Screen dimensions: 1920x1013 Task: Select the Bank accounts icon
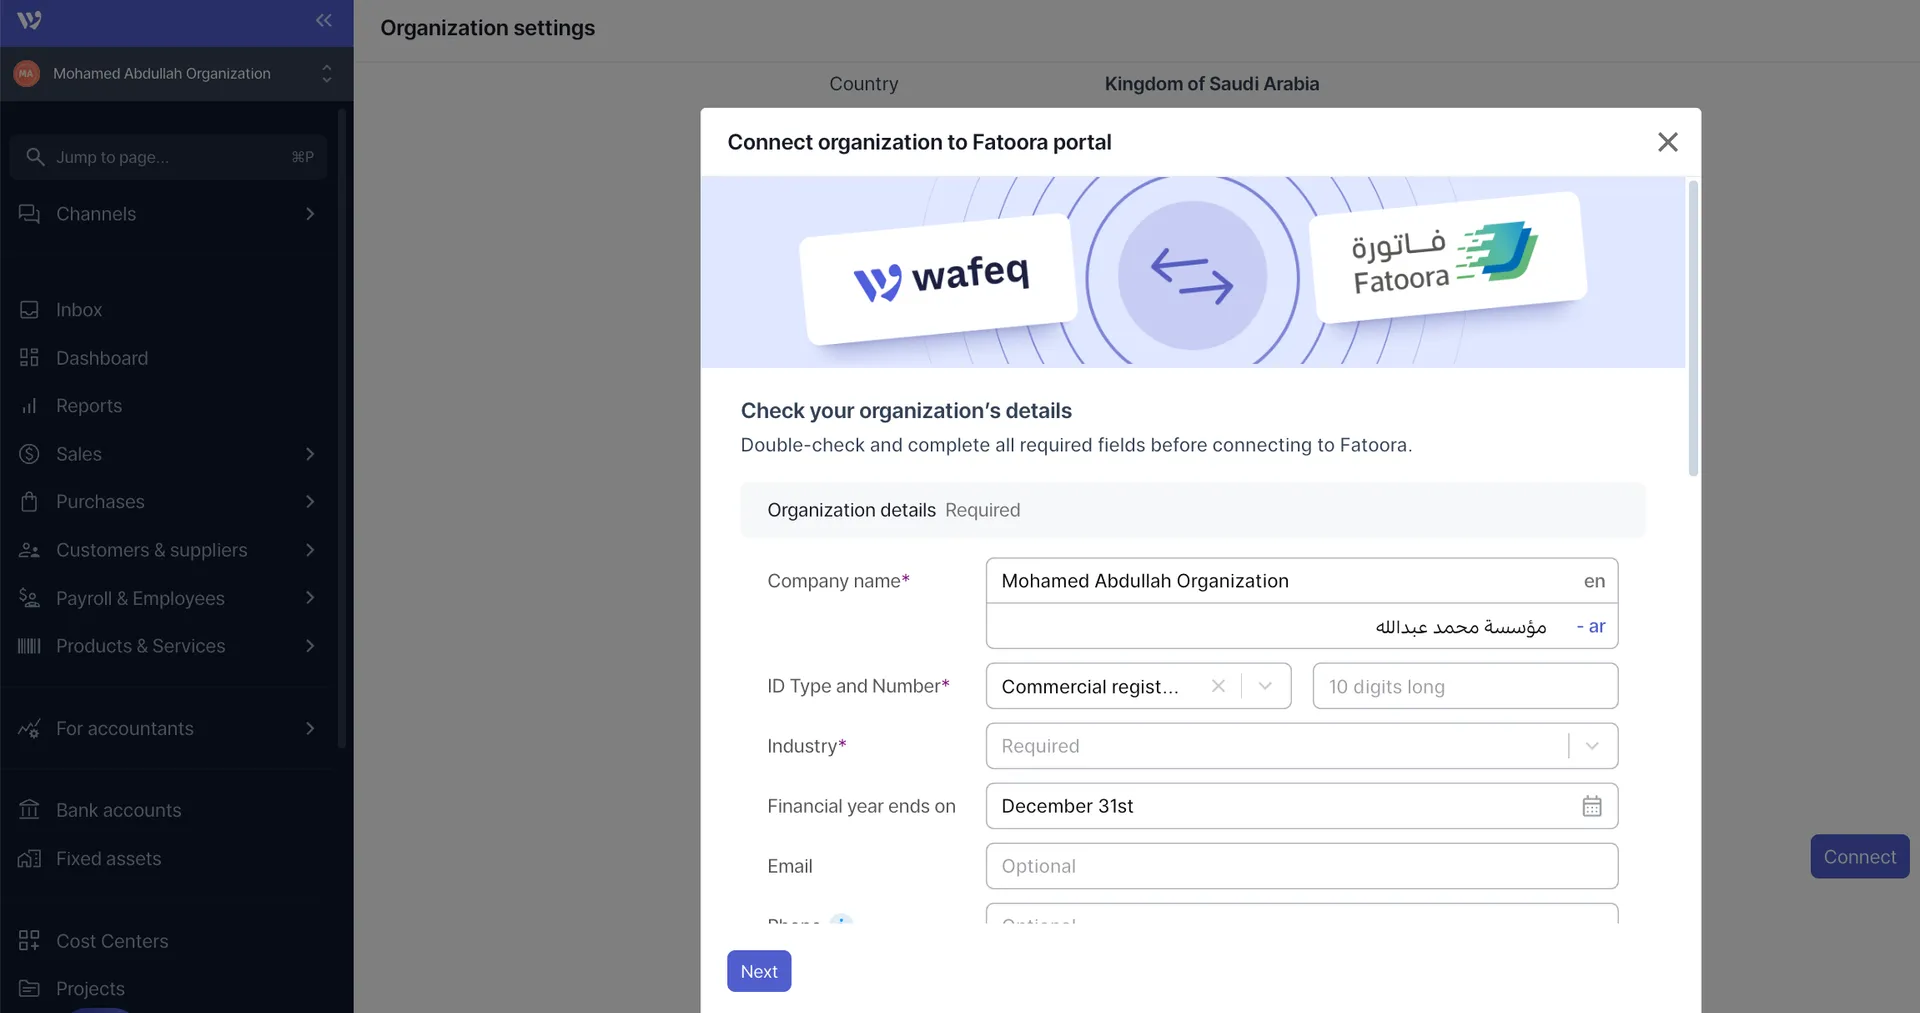tap(29, 809)
